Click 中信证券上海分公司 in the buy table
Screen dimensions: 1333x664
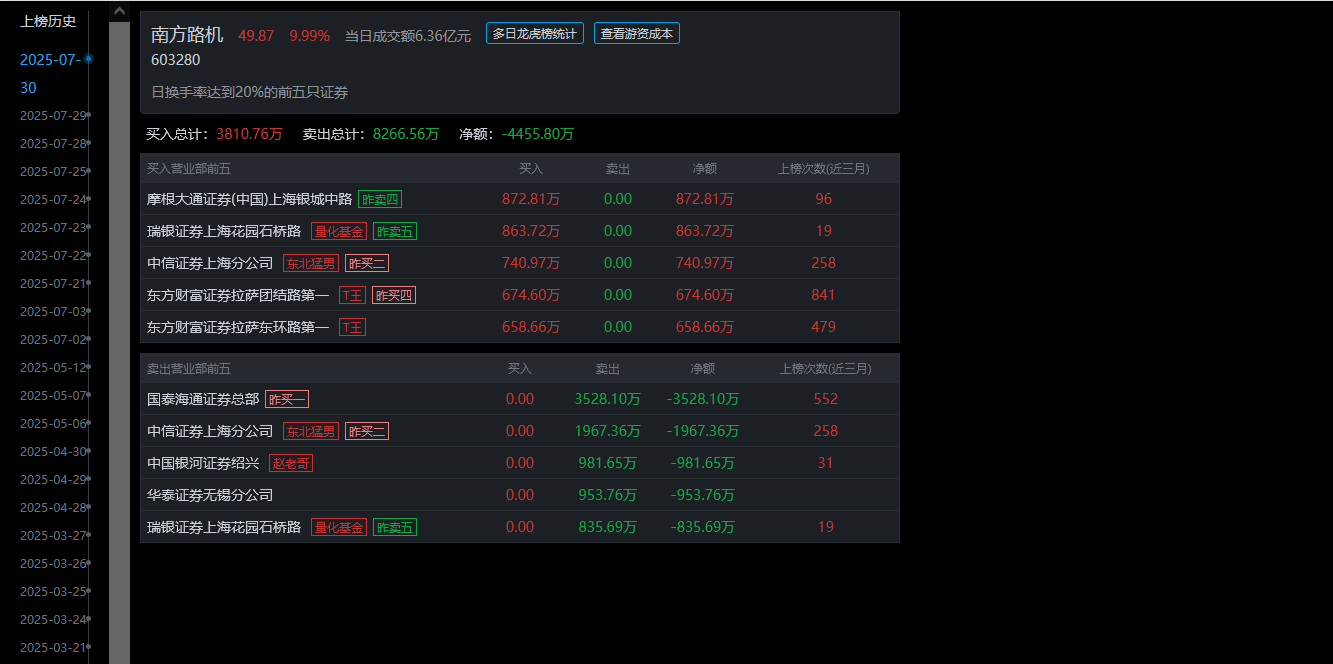210,263
